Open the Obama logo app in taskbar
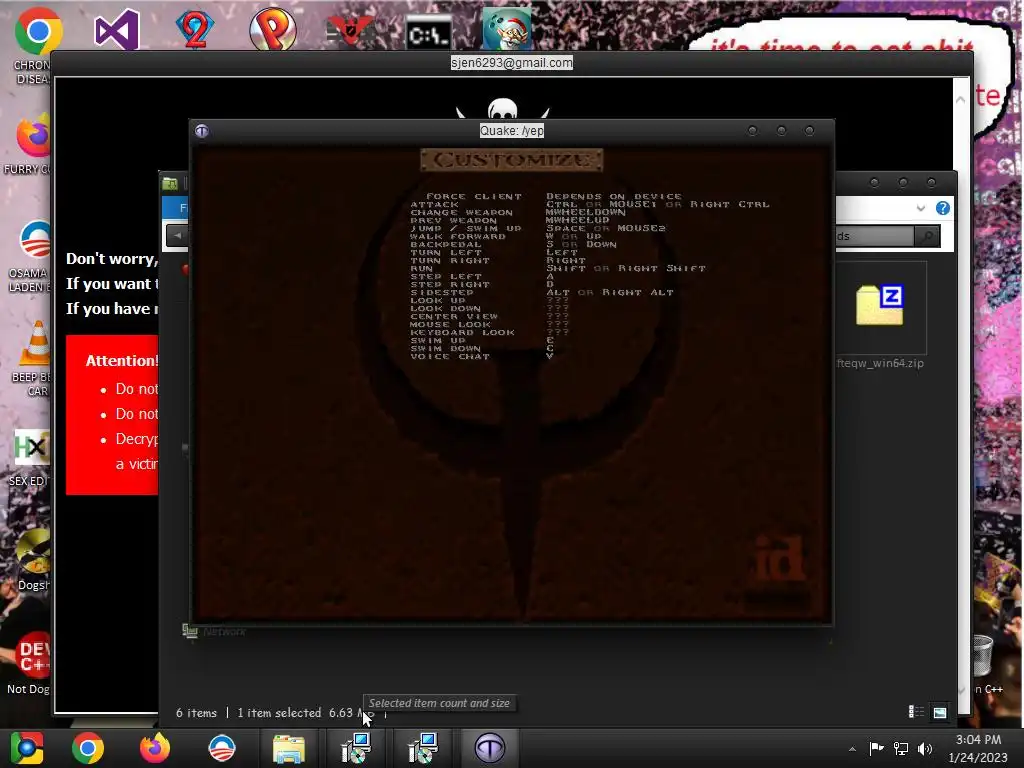Image resolution: width=1024 pixels, height=768 pixels. tap(221, 748)
